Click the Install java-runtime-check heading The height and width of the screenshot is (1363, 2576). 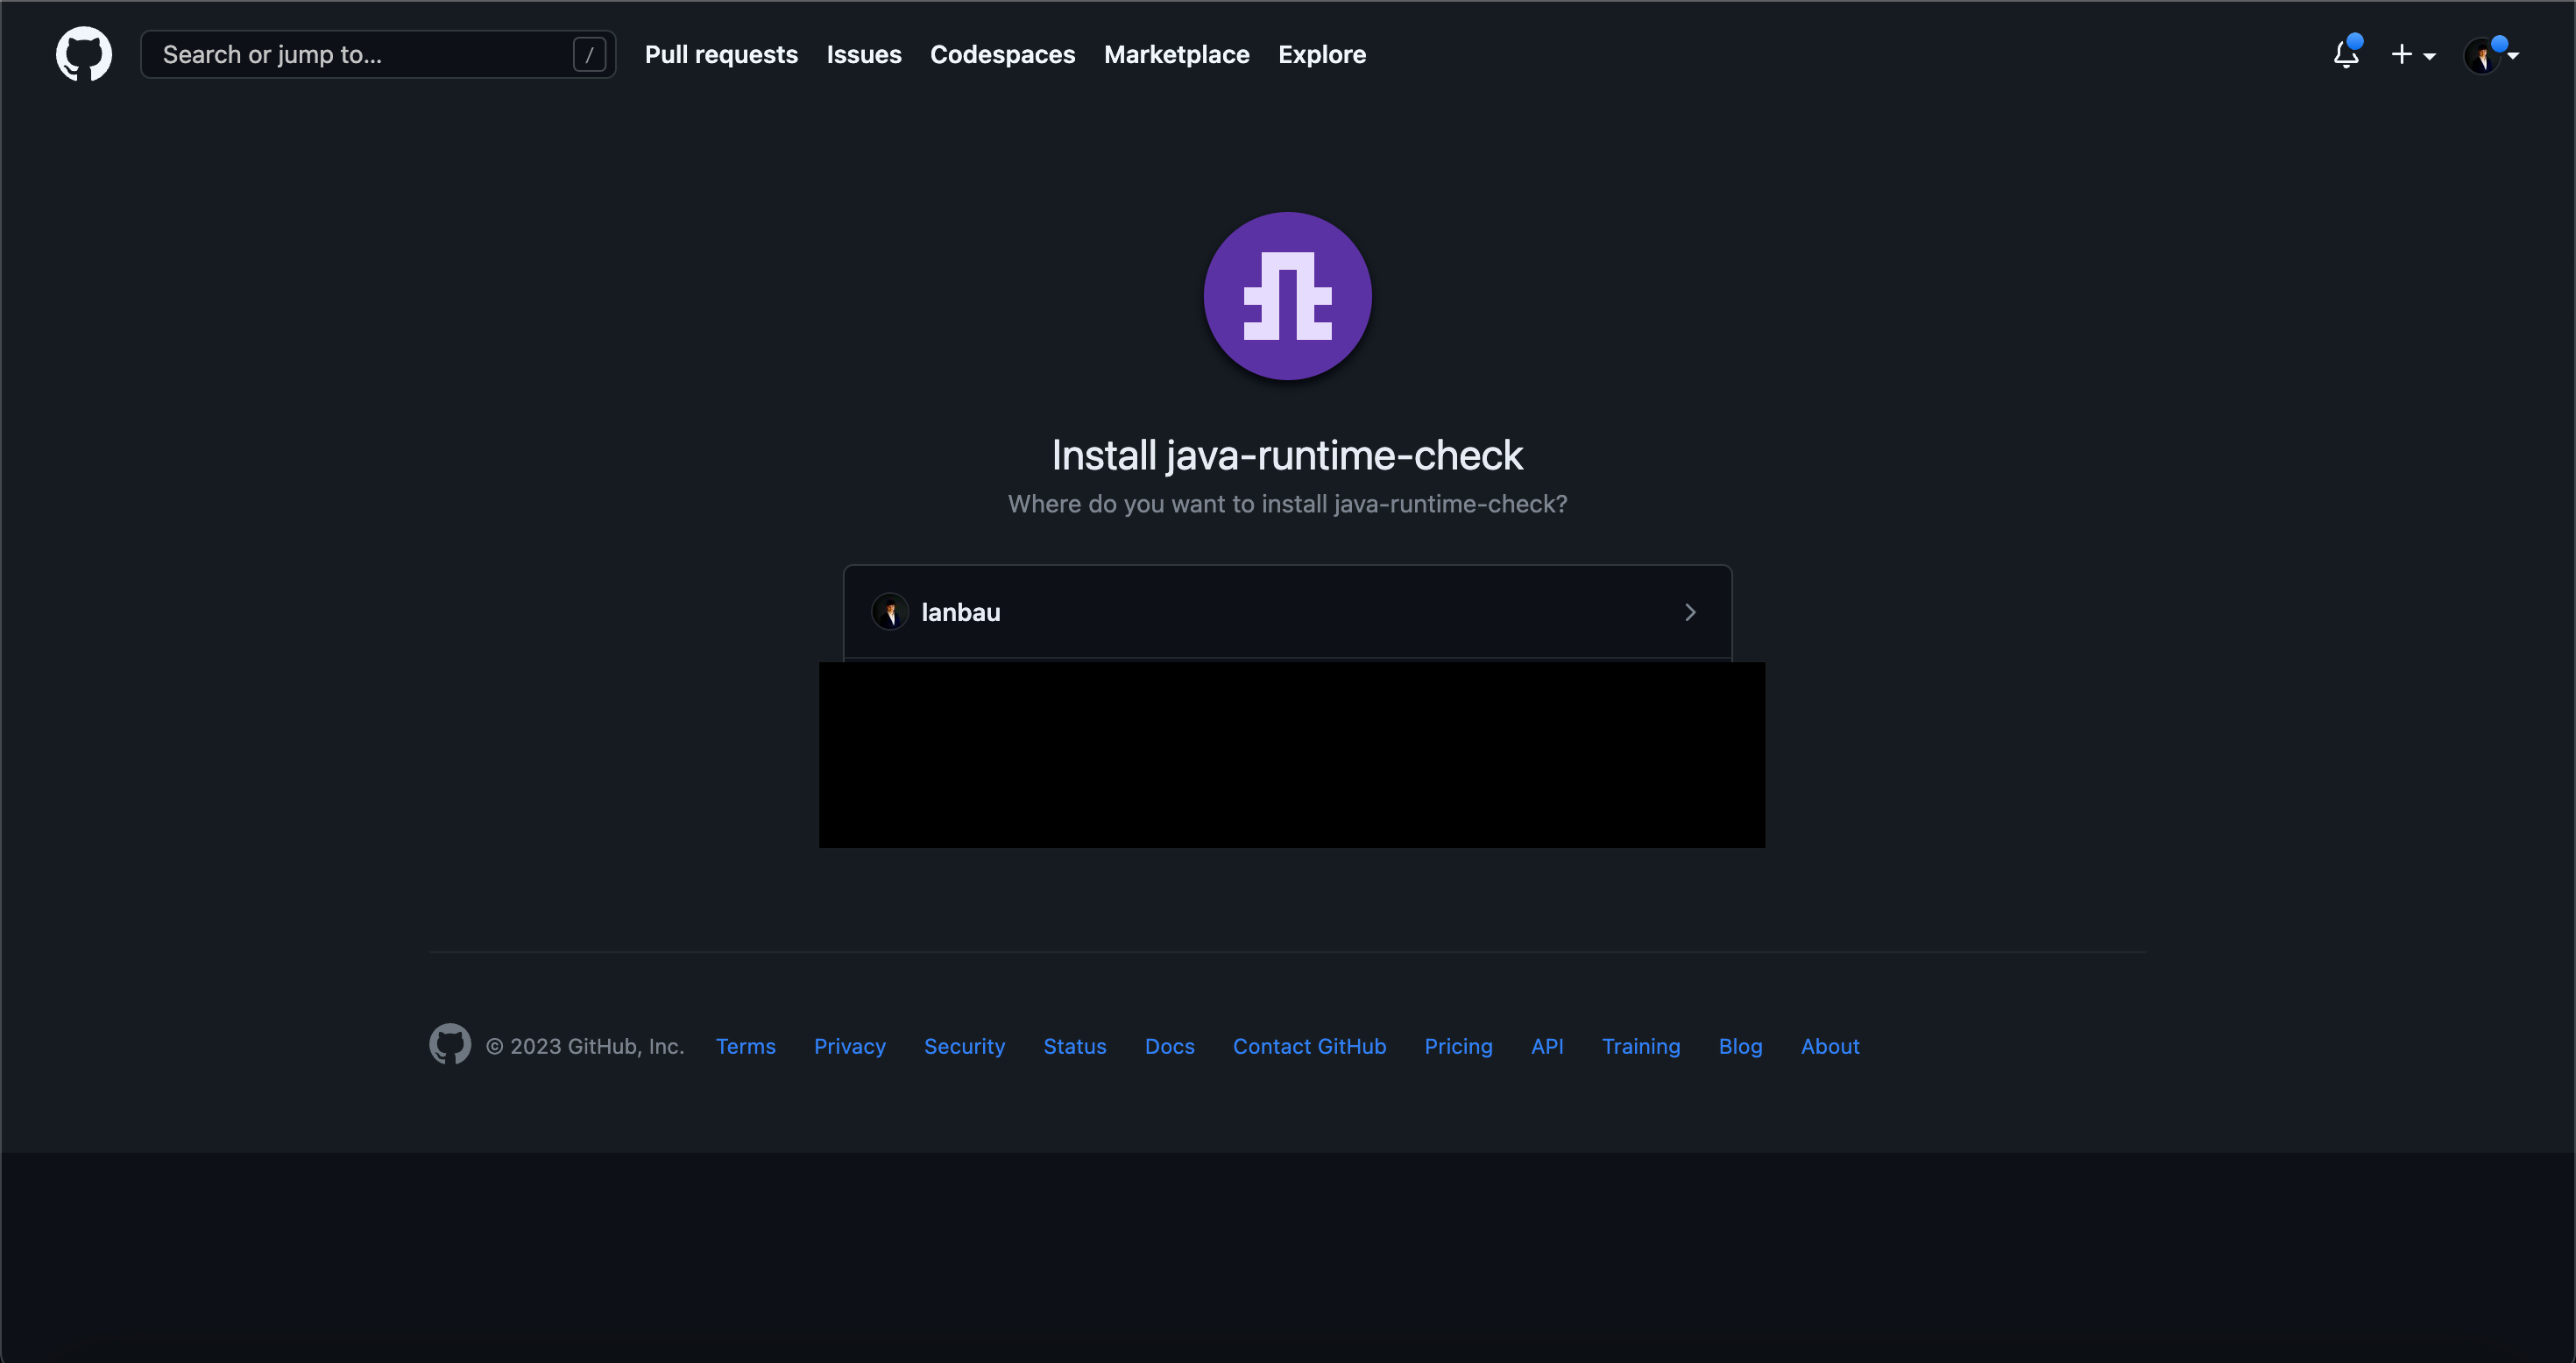coord(1287,455)
